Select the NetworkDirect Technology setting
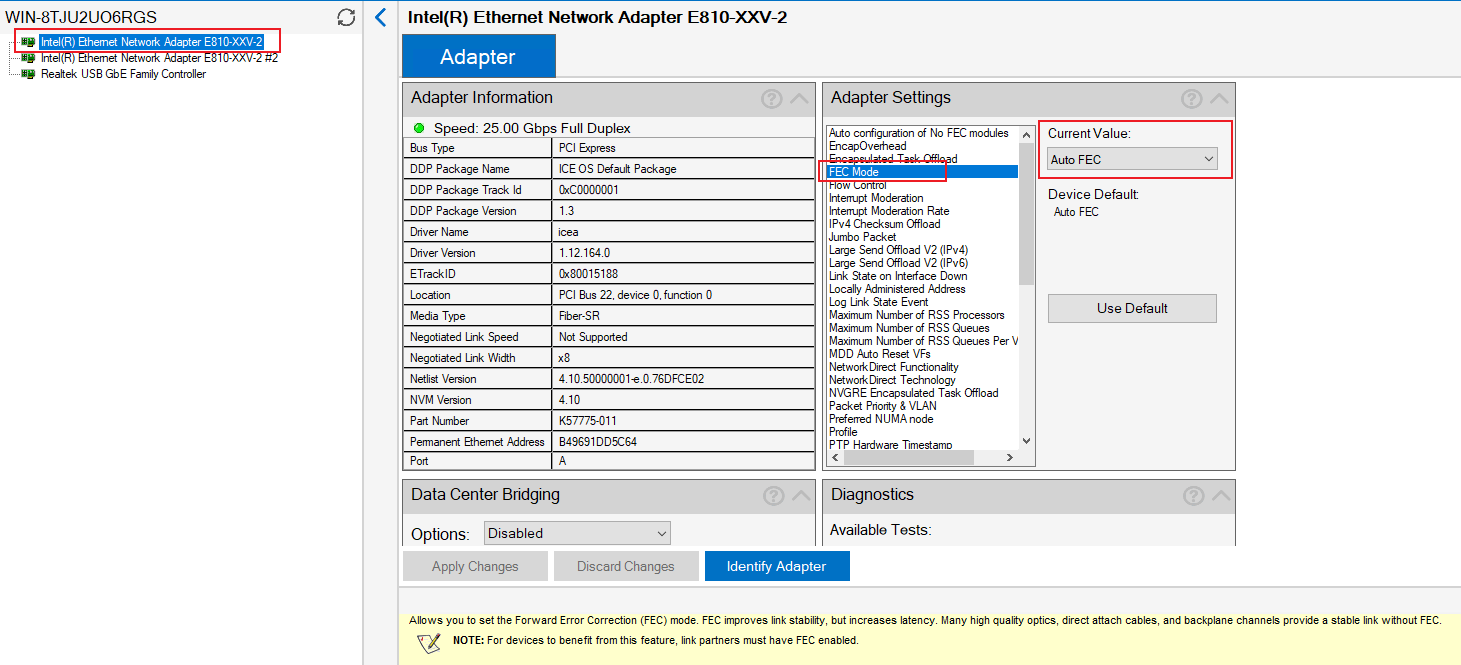The width and height of the screenshot is (1461, 665). point(892,380)
